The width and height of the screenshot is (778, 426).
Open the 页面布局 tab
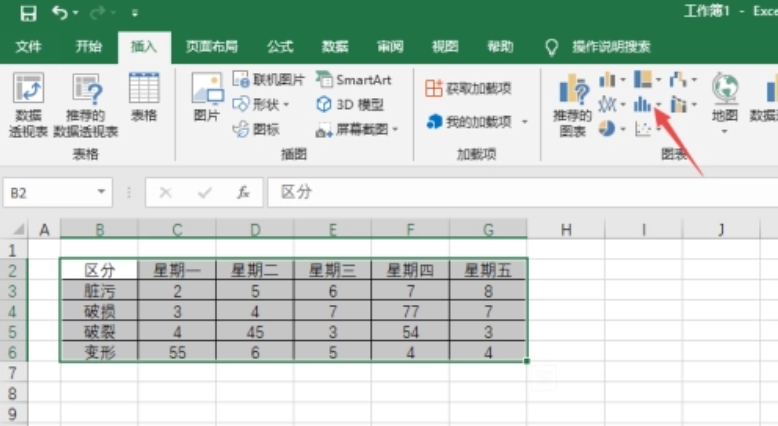click(x=212, y=46)
